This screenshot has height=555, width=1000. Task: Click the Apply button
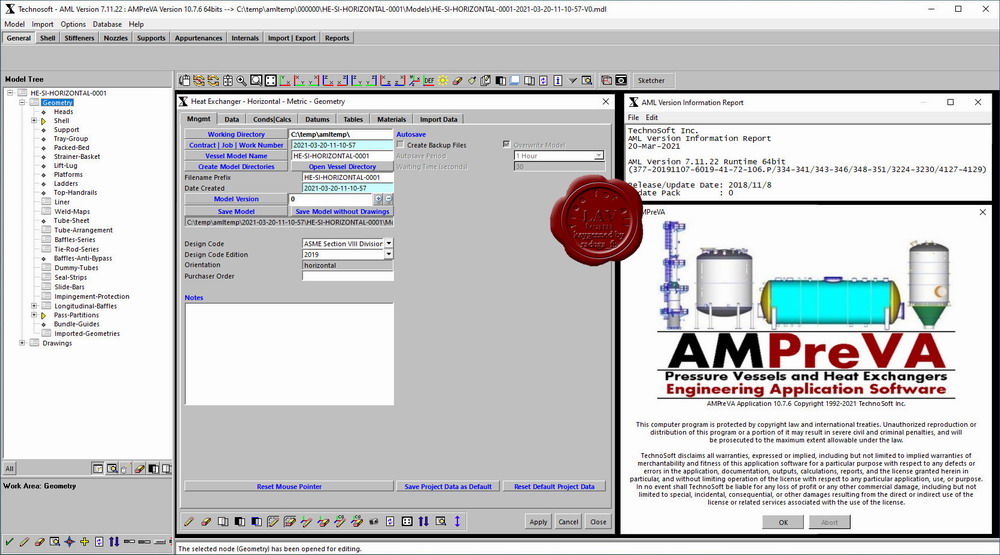coord(538,522)
